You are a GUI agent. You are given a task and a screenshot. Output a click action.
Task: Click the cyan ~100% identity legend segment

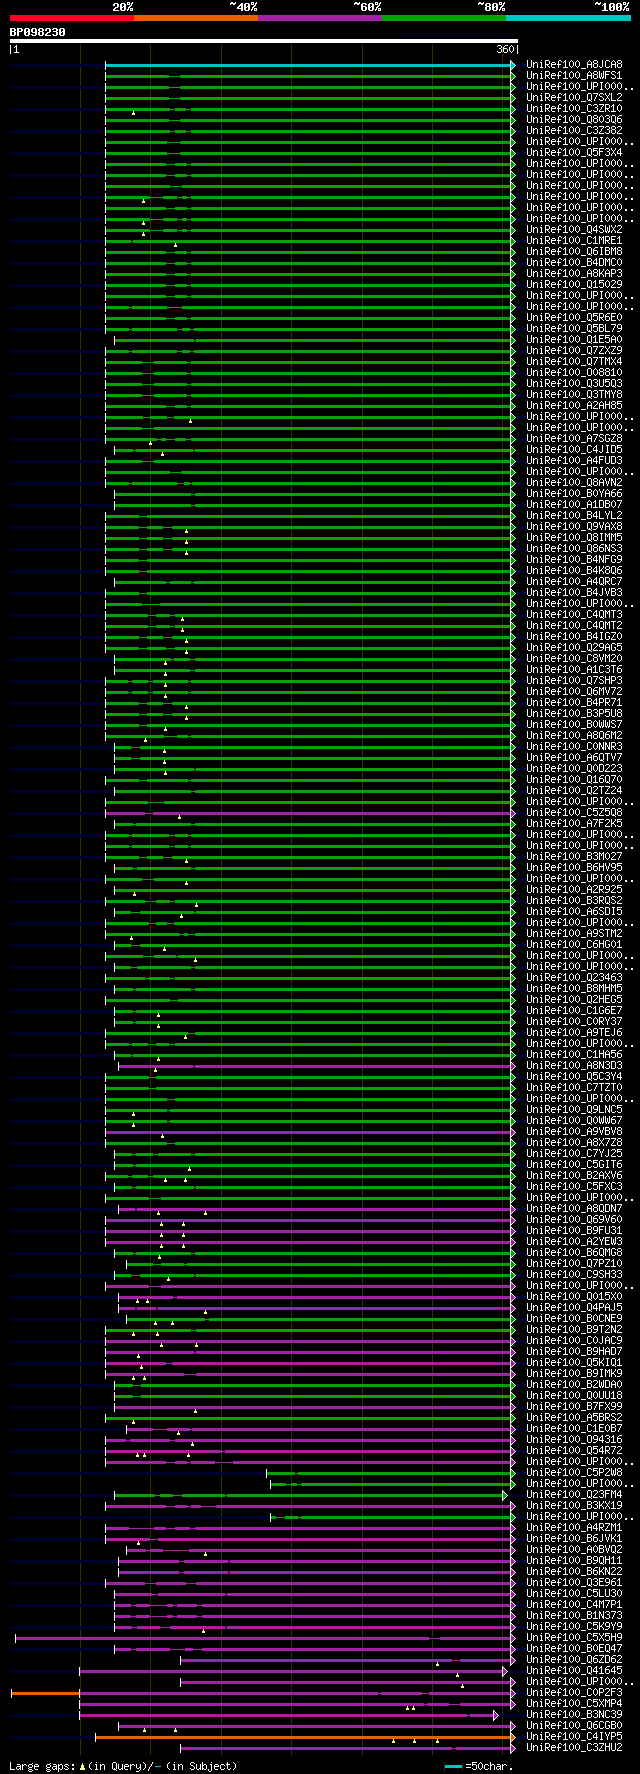[568, 18]
